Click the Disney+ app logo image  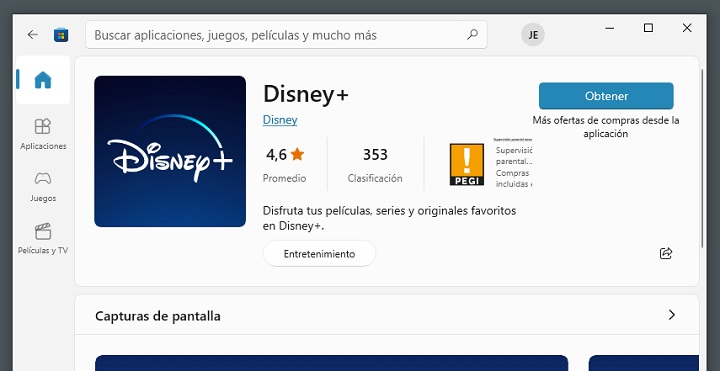170,151
